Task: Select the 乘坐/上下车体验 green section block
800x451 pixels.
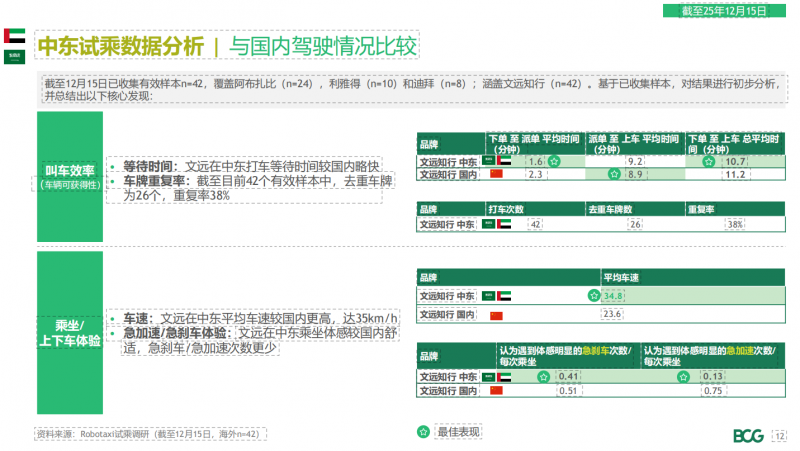Action: (70, 332)
